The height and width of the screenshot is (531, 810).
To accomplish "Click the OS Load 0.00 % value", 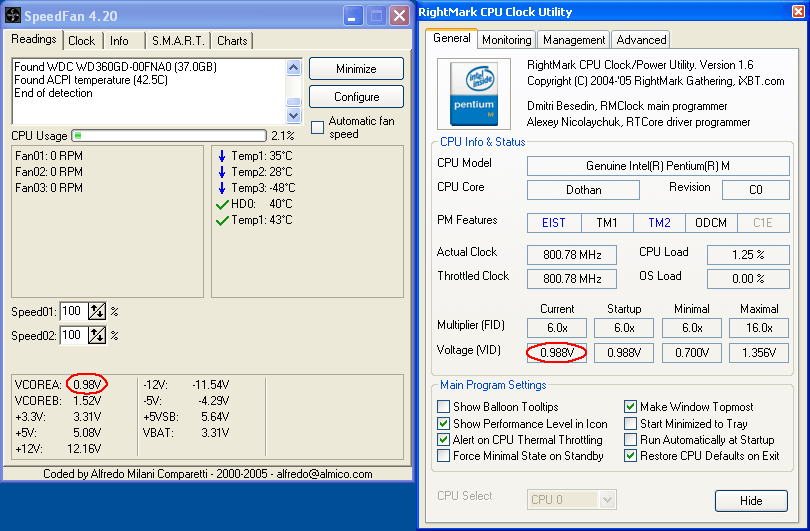I will (748, 279).
